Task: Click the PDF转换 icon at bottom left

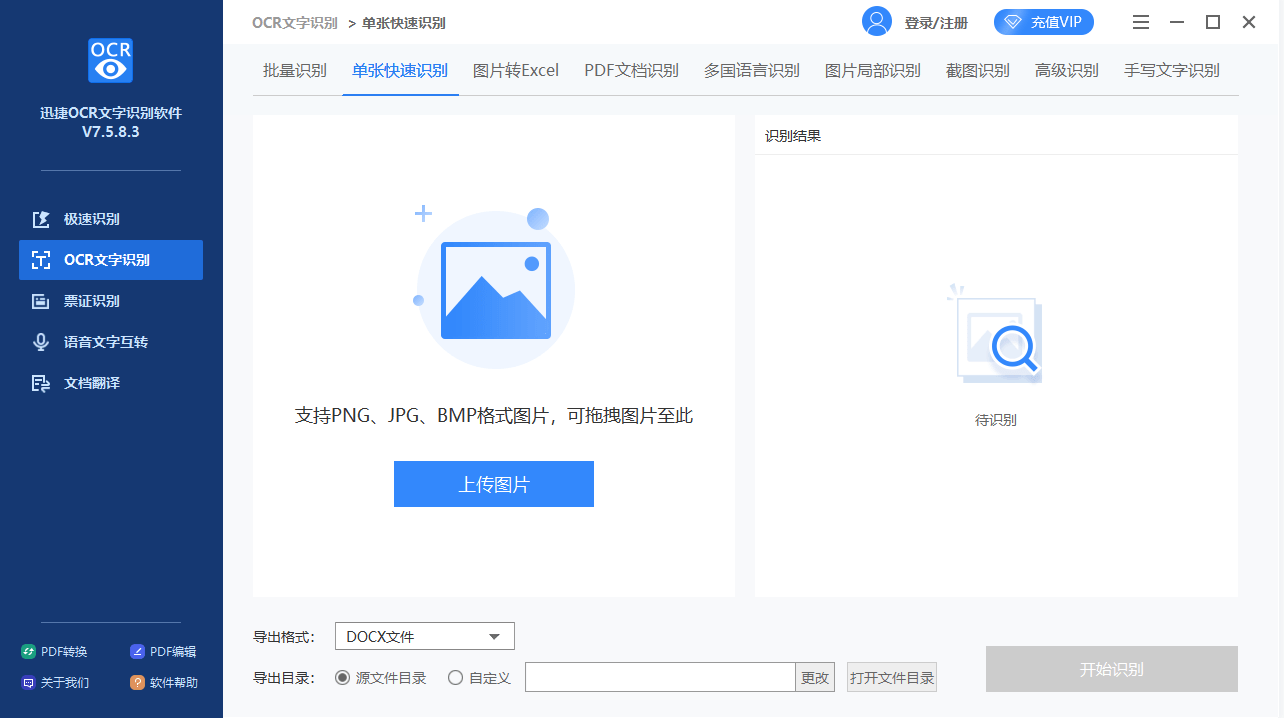Action: [x=28, y=652]
